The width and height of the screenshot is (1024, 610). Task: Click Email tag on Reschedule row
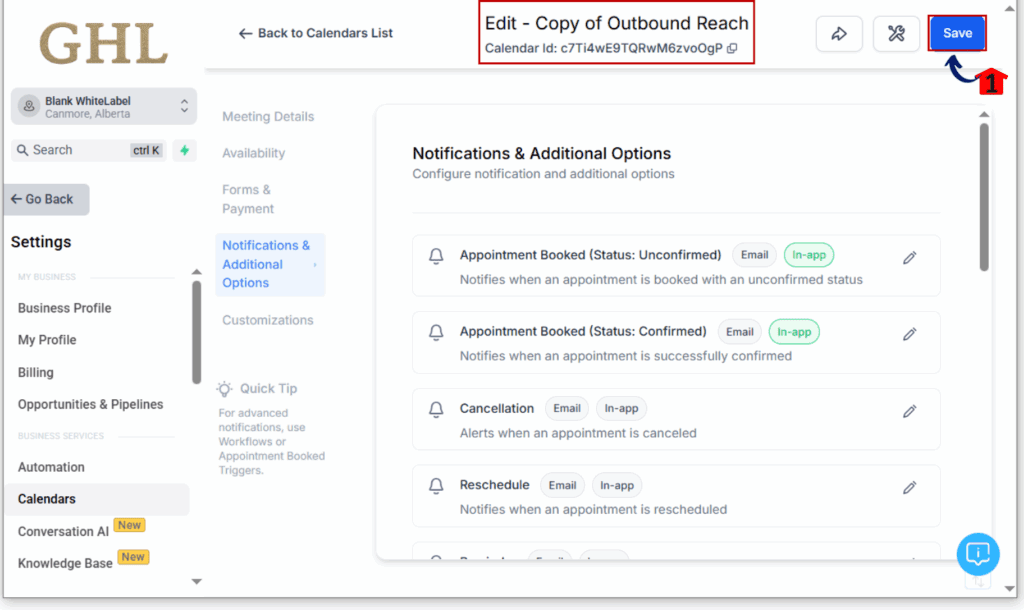coord(562,485)
